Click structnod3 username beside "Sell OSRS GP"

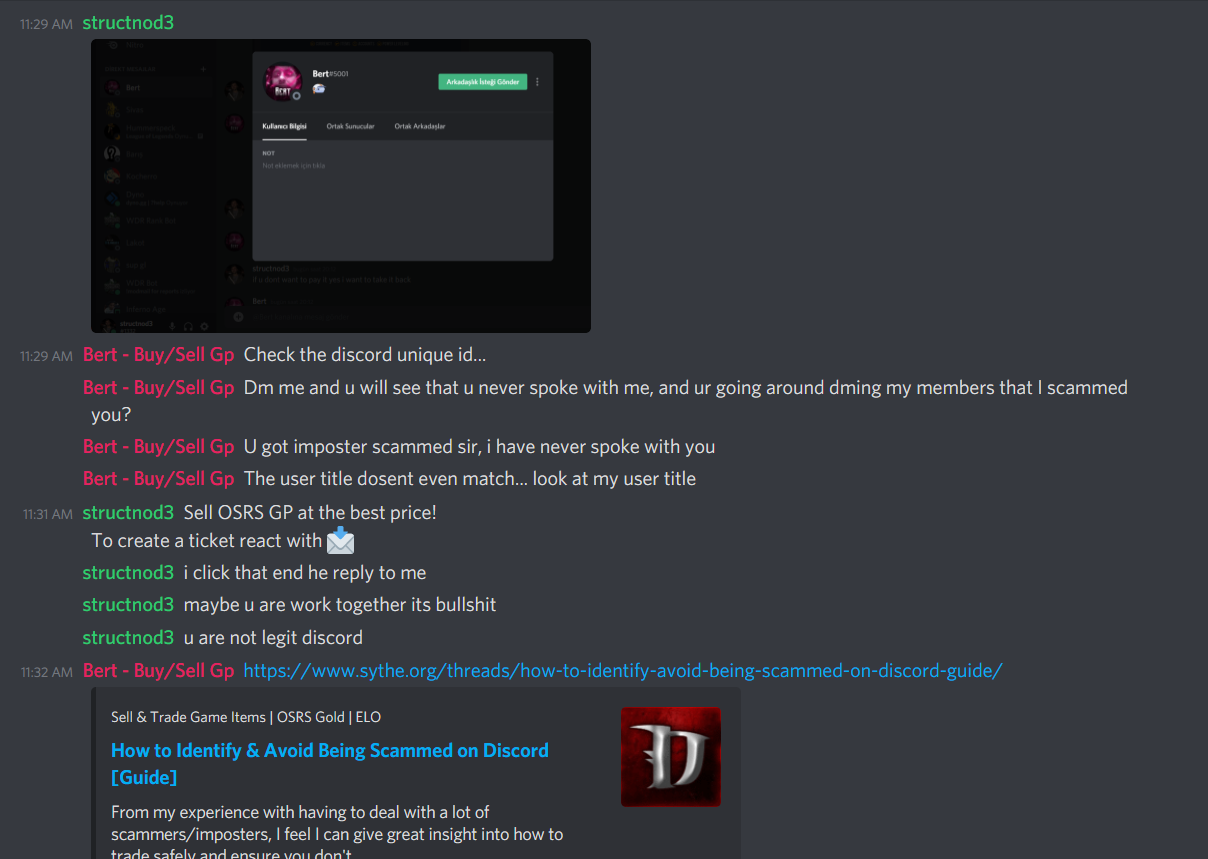point(128,513)
